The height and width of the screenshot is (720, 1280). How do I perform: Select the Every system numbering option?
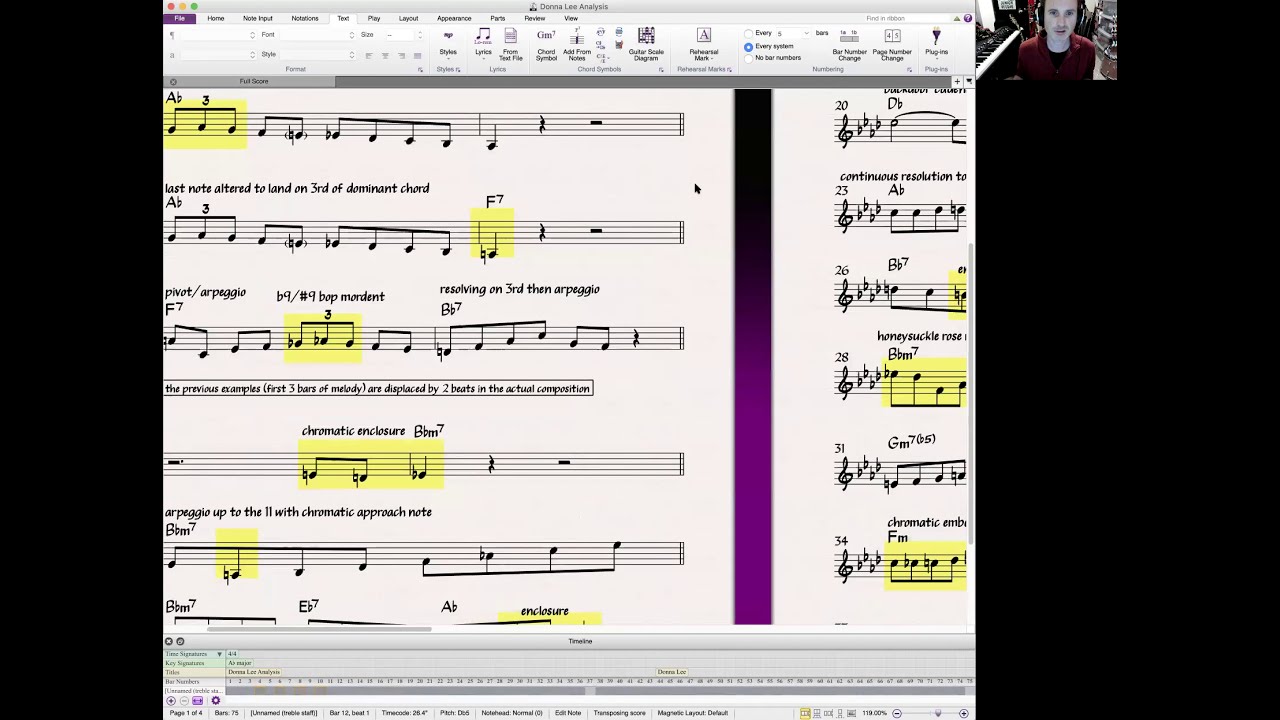point(748,46)
